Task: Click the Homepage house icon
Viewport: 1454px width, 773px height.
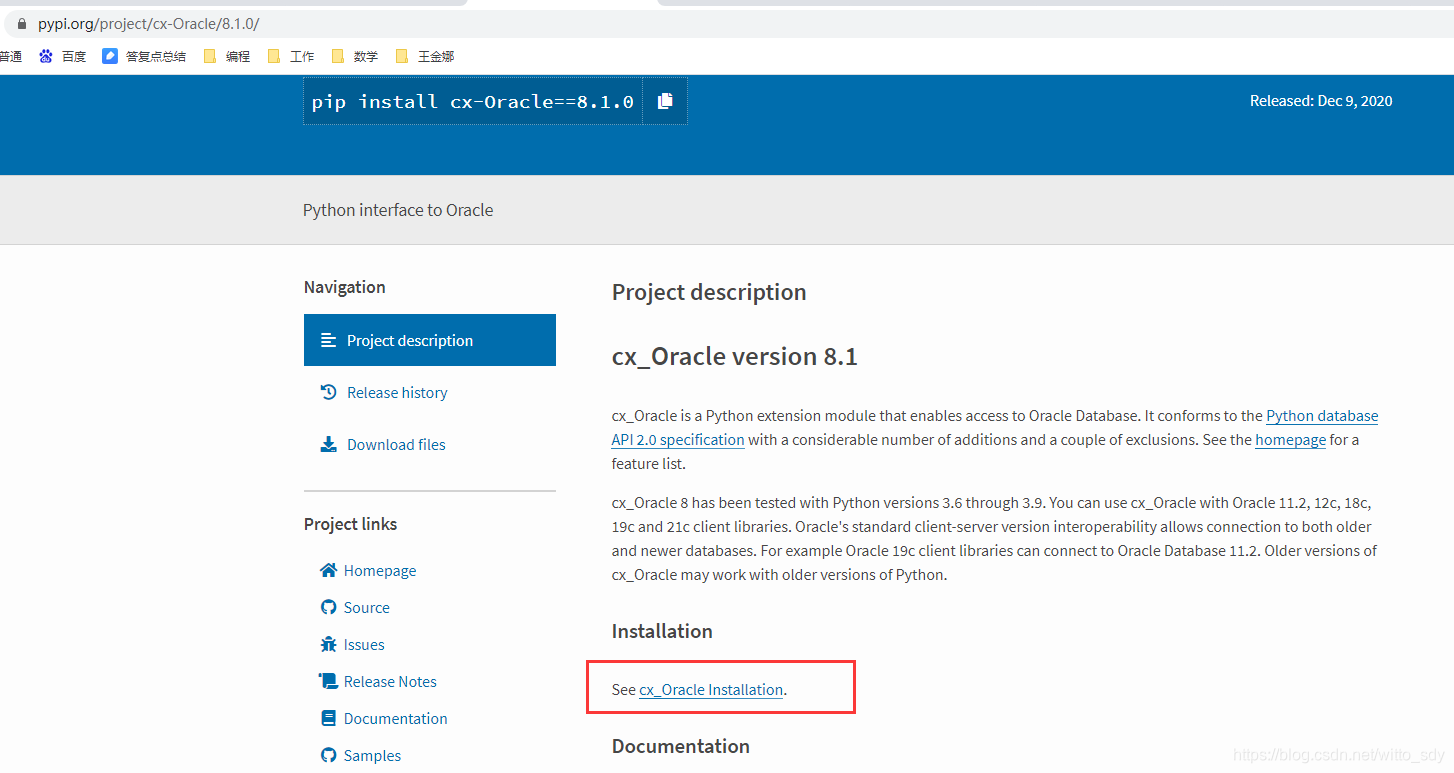Action: [328, 570]
